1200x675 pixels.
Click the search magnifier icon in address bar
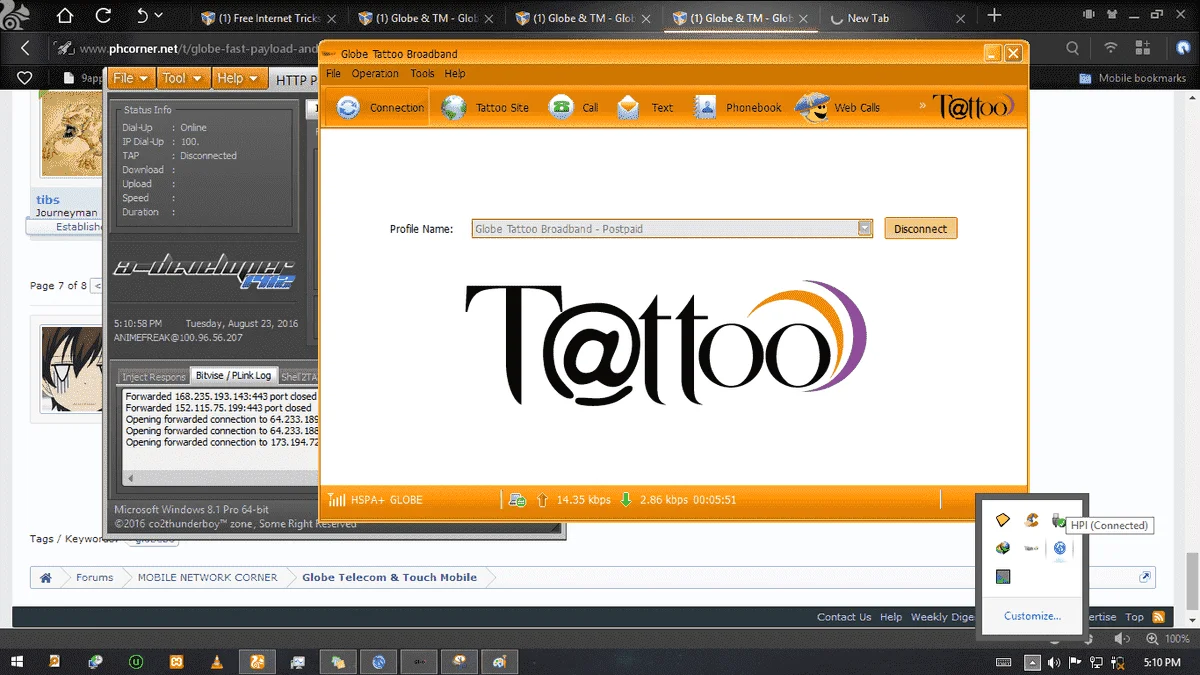tap(1072, 48)
